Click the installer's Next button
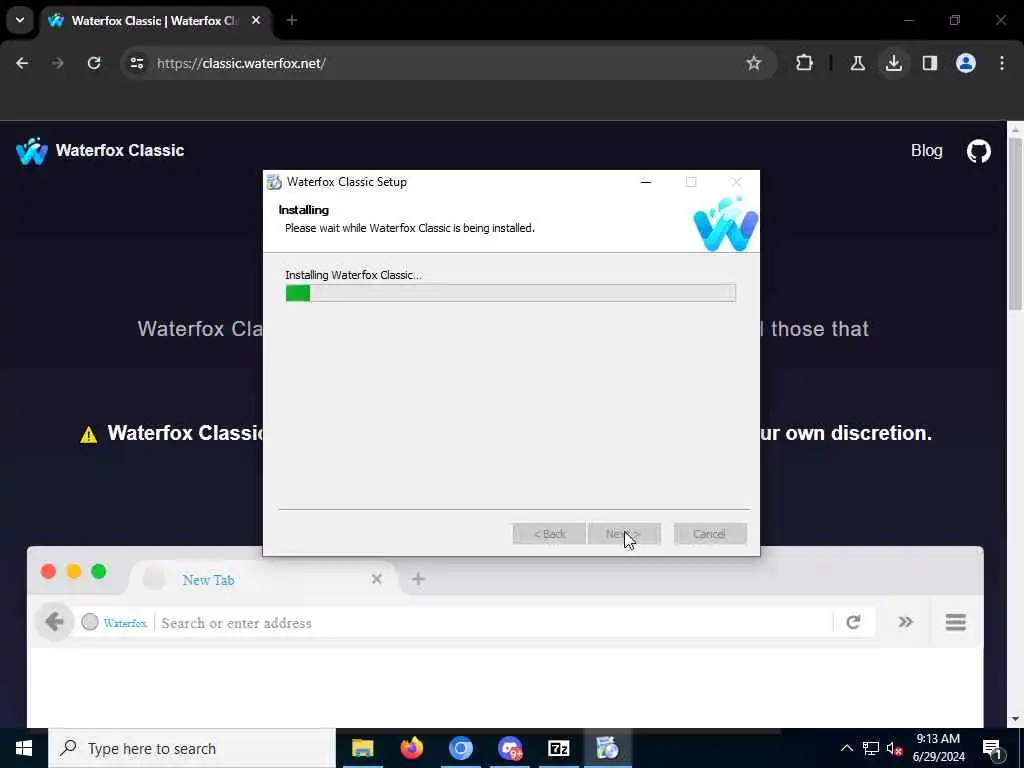The width and height of the screenshot is (1024, 768). click(x=624, y=534)
